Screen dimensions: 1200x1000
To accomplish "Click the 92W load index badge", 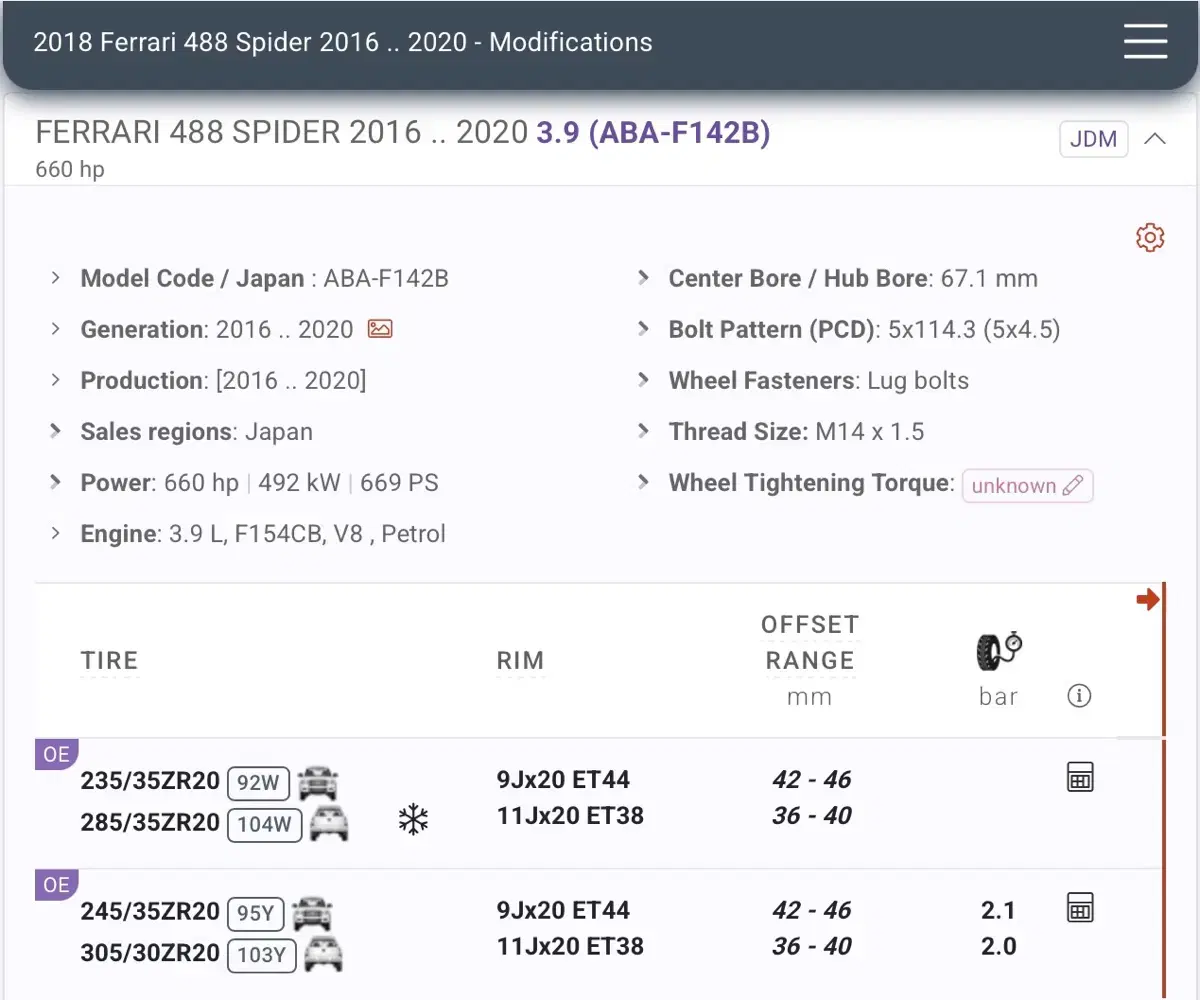I will click(258, 783).
